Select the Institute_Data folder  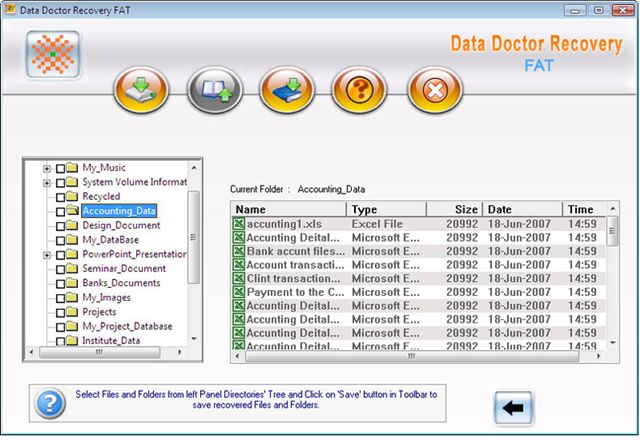click(111, 340)
